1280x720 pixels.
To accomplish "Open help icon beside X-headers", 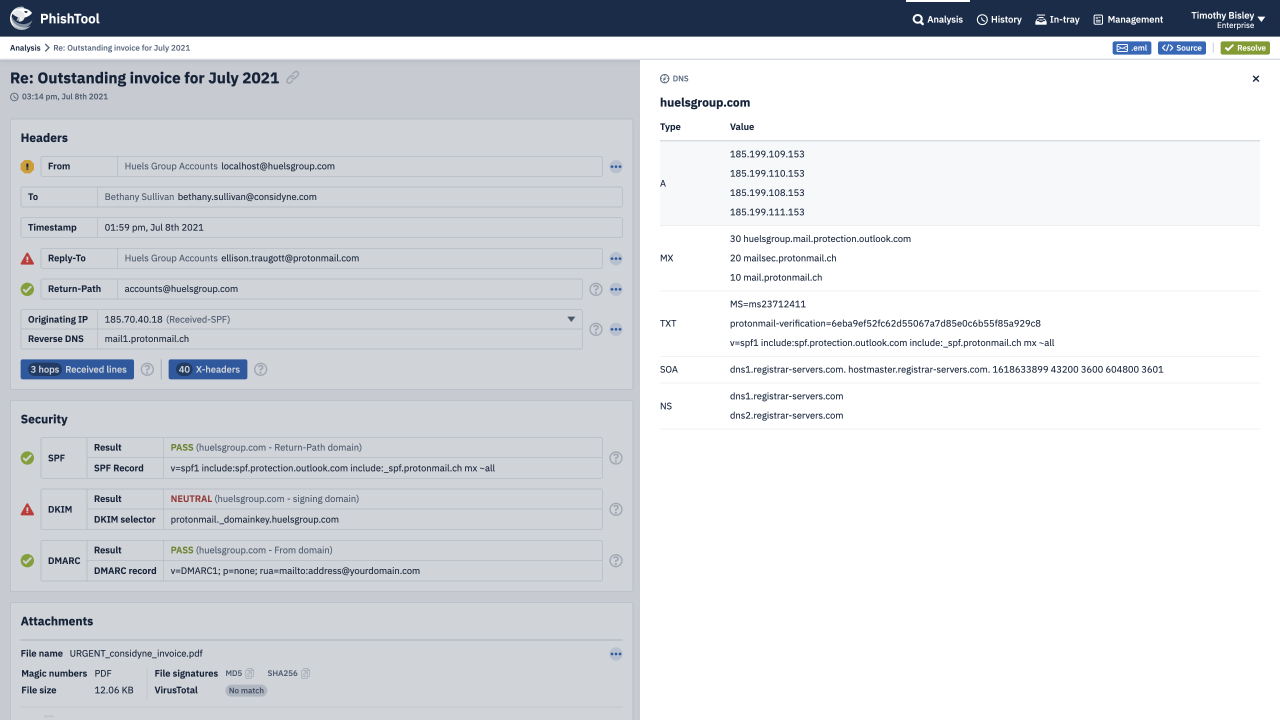I will tap(260, 369).
